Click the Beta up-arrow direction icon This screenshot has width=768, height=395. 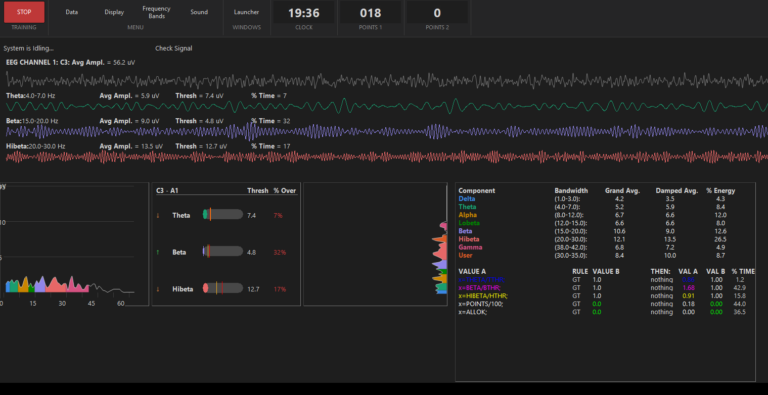pos(158,252)
